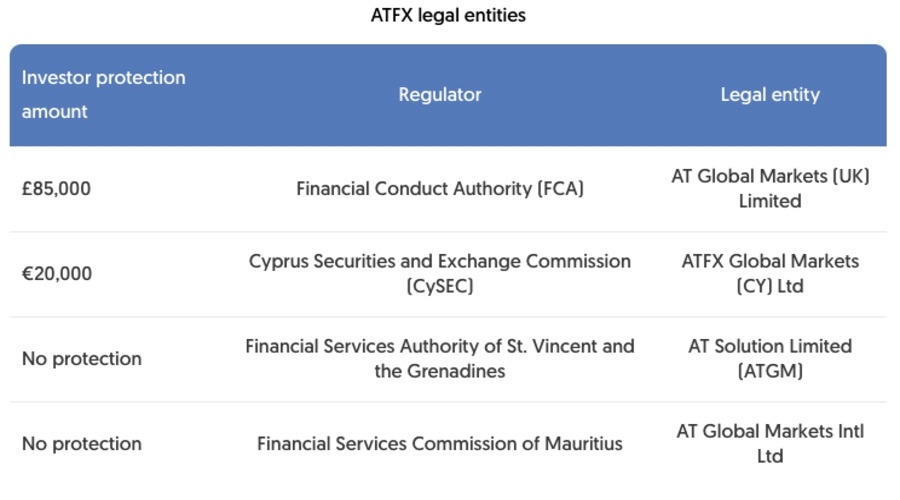Click Financial Services Commission of Mauritius cell
The image size is (900, 500).
440,444
